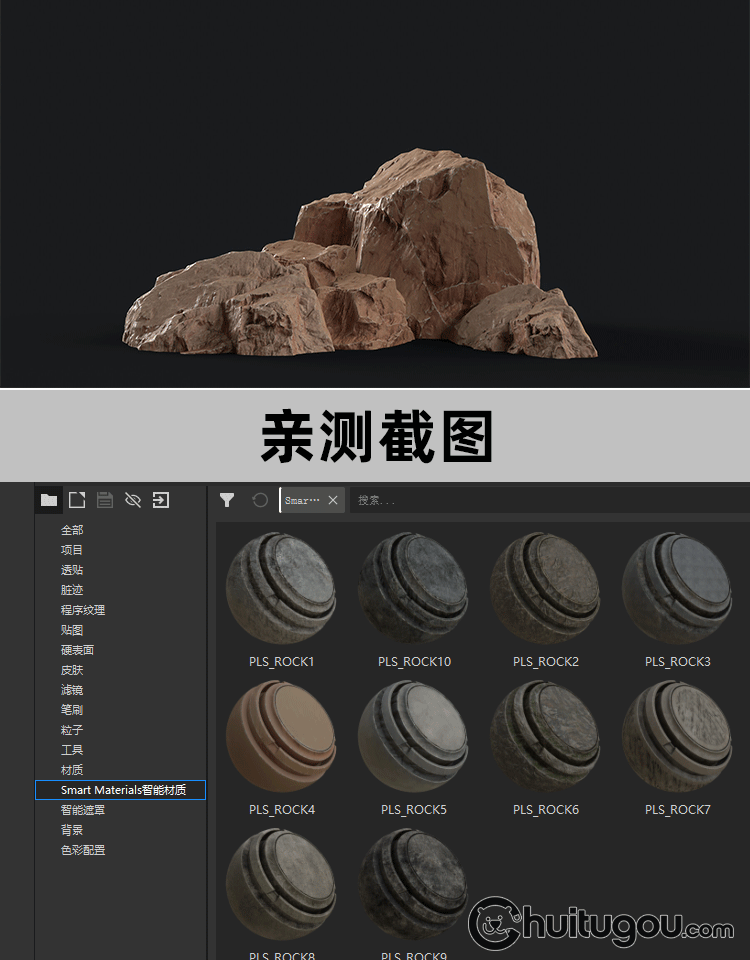The image size is (750, 960).
Task: Open the 程序纹理 category
Action: point(83,610)
